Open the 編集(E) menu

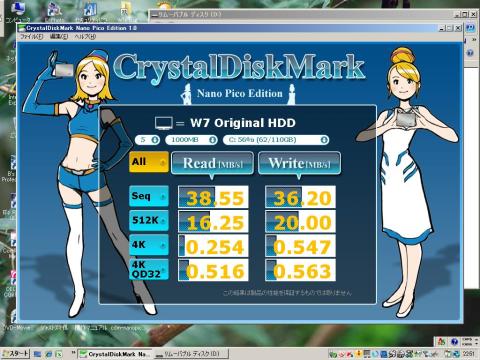click(59, 37)
